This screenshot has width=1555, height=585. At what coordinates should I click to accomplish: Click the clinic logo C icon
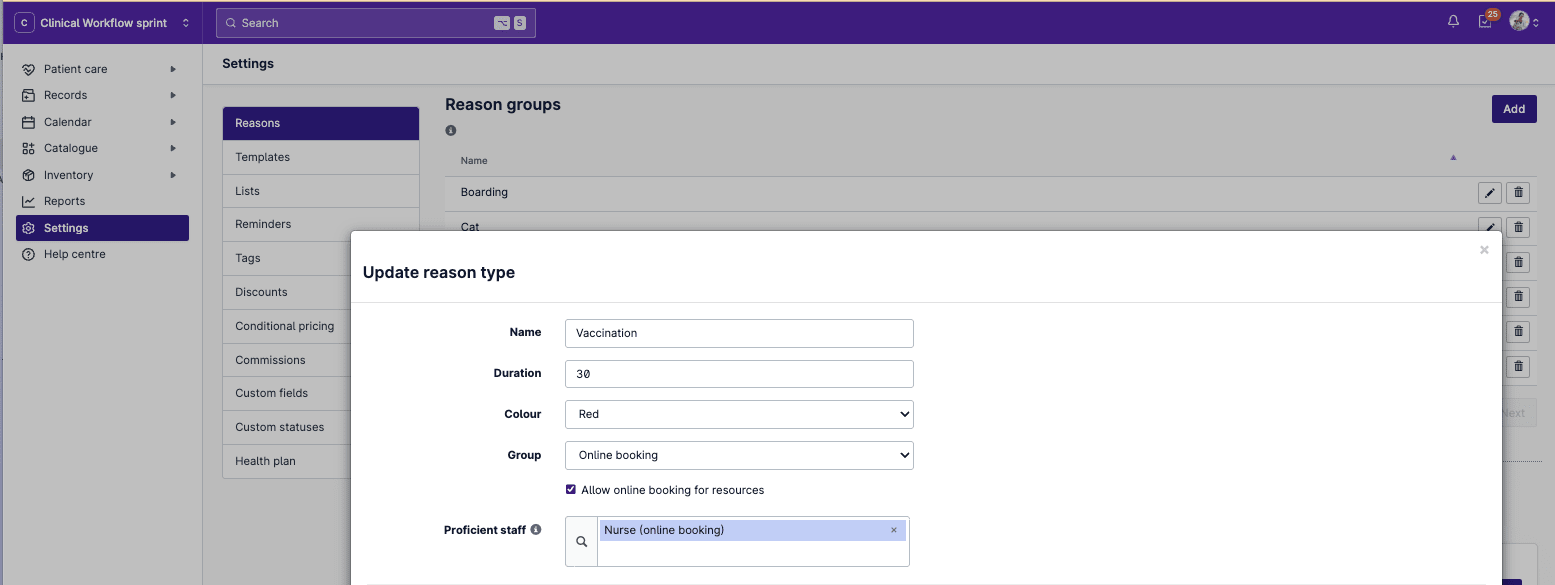click(24, 22)
